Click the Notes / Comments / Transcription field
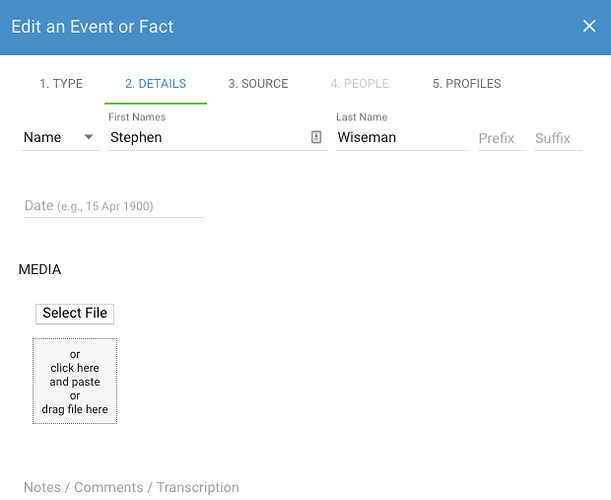The height and width of the screenshot is (500, 611). click(x=131, y=487)
